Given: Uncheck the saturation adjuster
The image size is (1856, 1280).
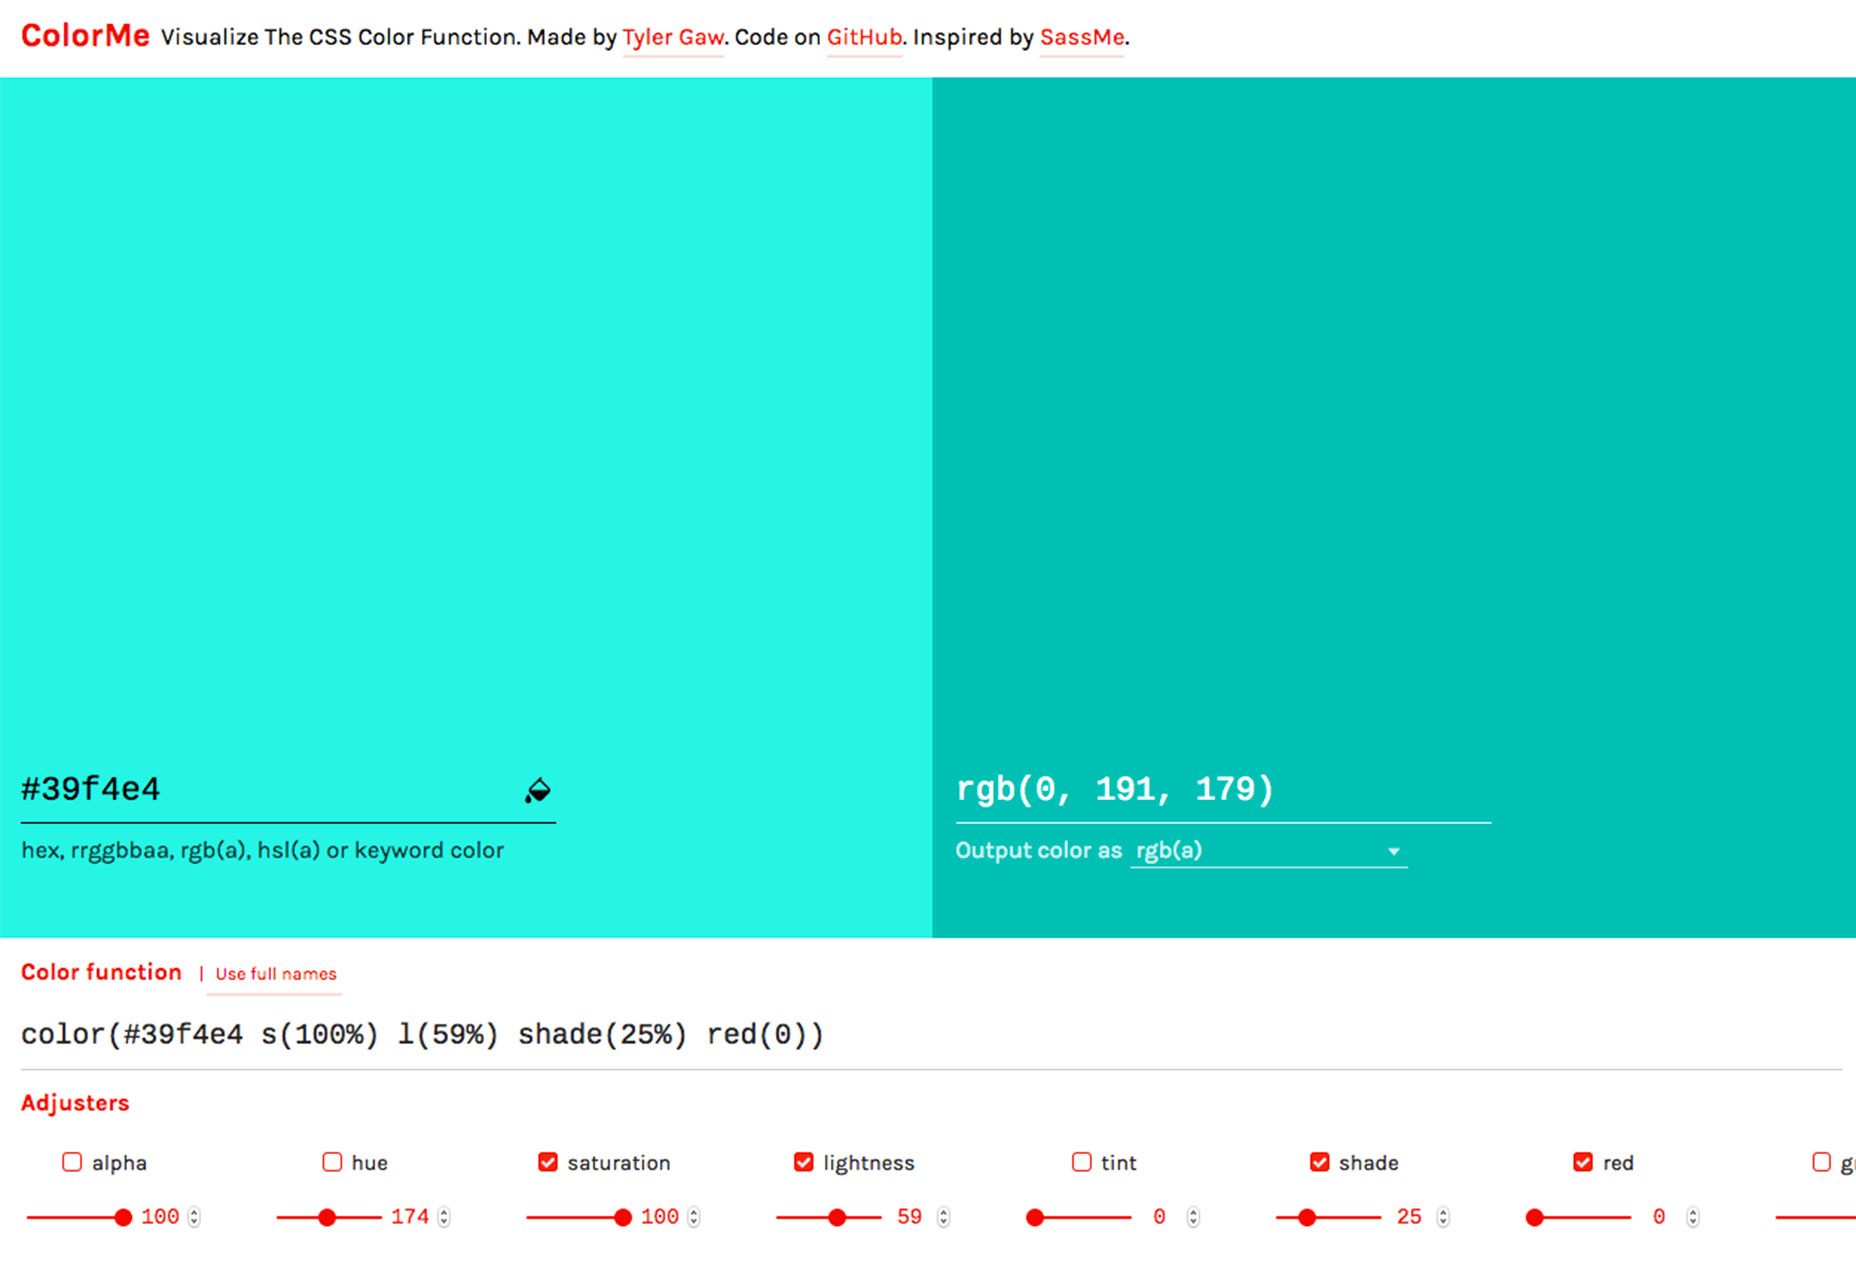Looking at the screenshot, I should 547,1162.
